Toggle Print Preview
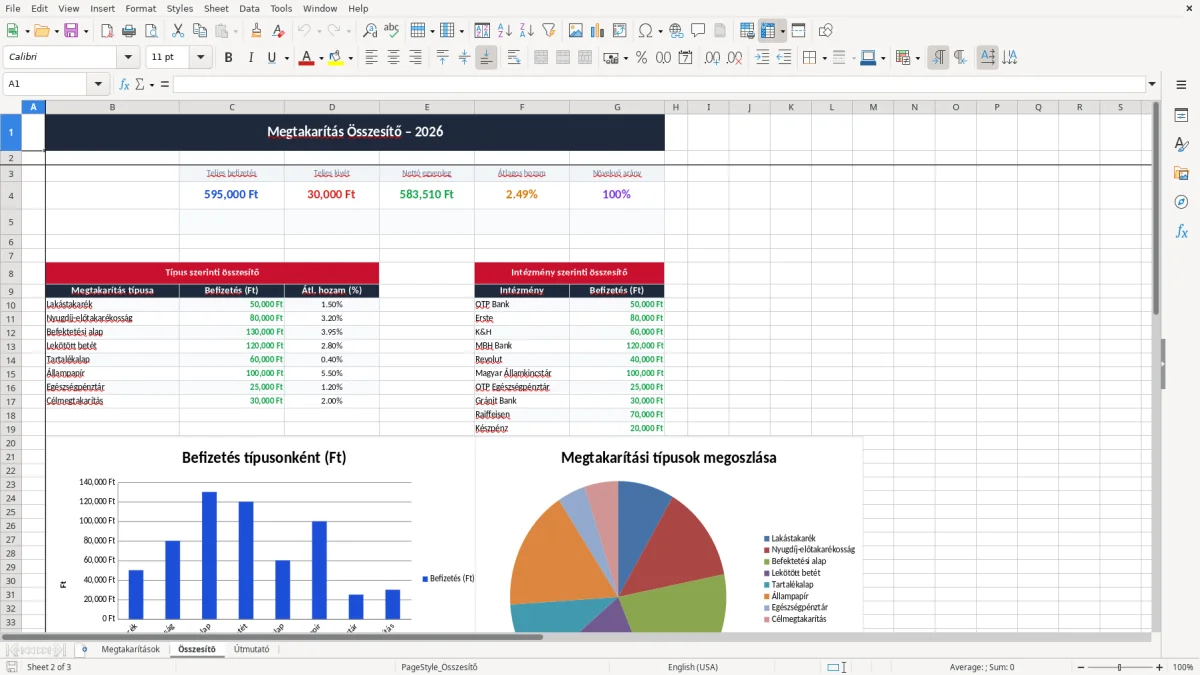The image size is (1200, 675). point(150,31)
